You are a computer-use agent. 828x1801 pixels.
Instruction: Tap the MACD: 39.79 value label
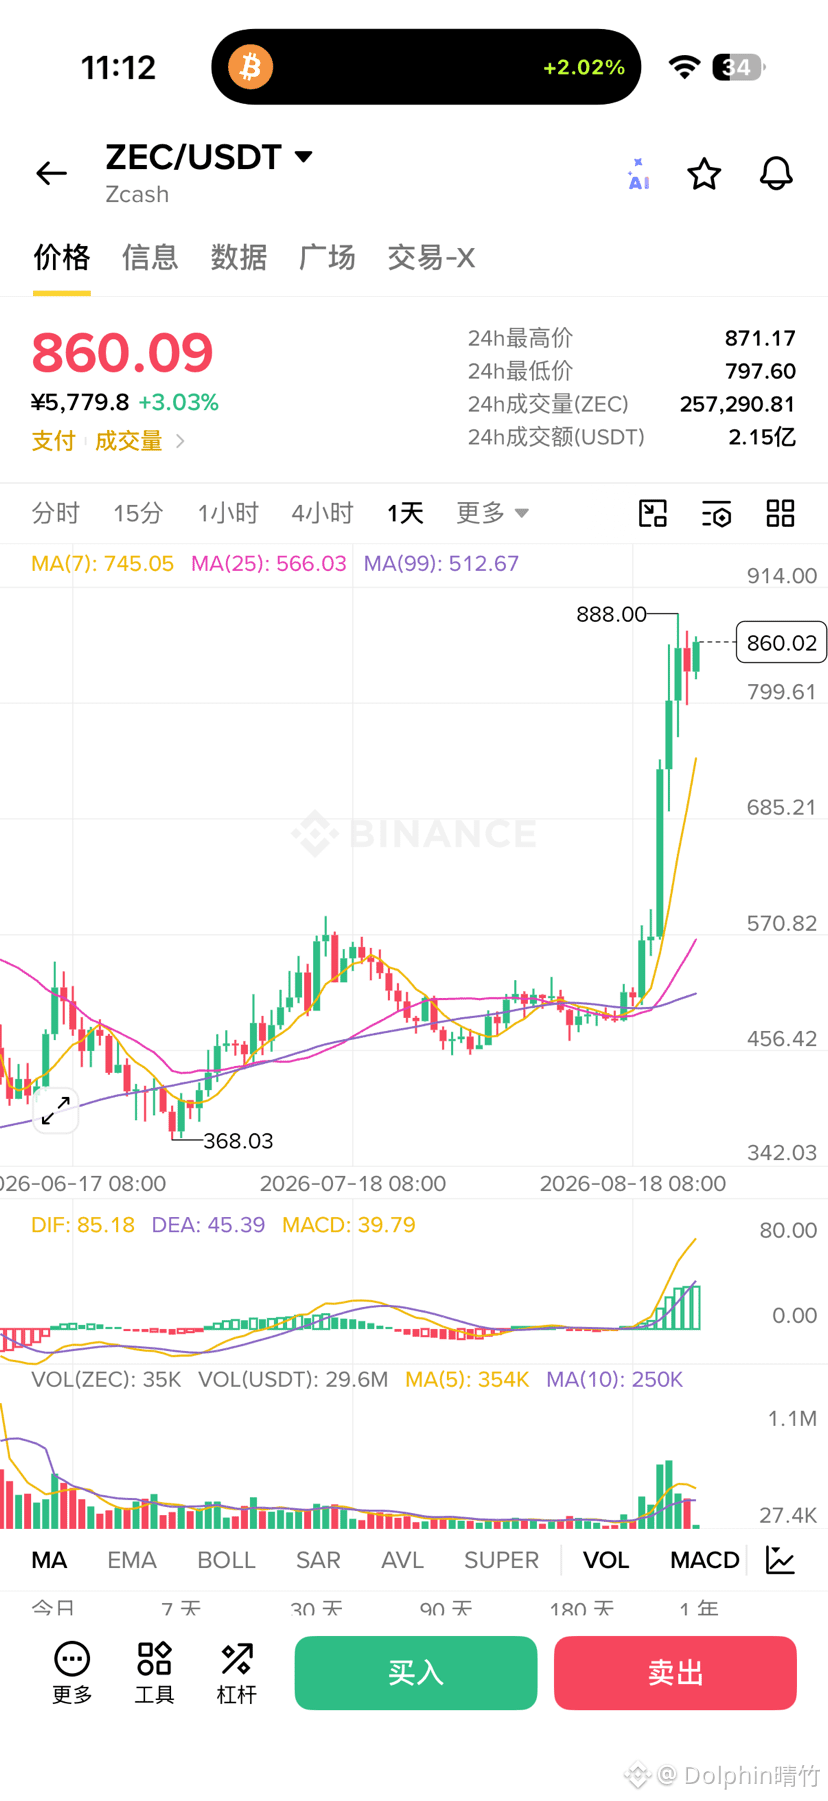[x=349, y=1225]
